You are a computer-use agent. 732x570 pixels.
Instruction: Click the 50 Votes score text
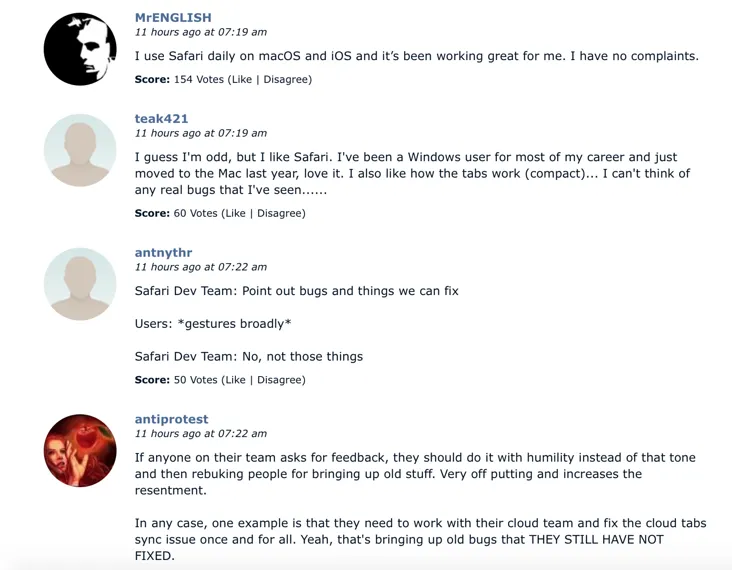[195, 380]
